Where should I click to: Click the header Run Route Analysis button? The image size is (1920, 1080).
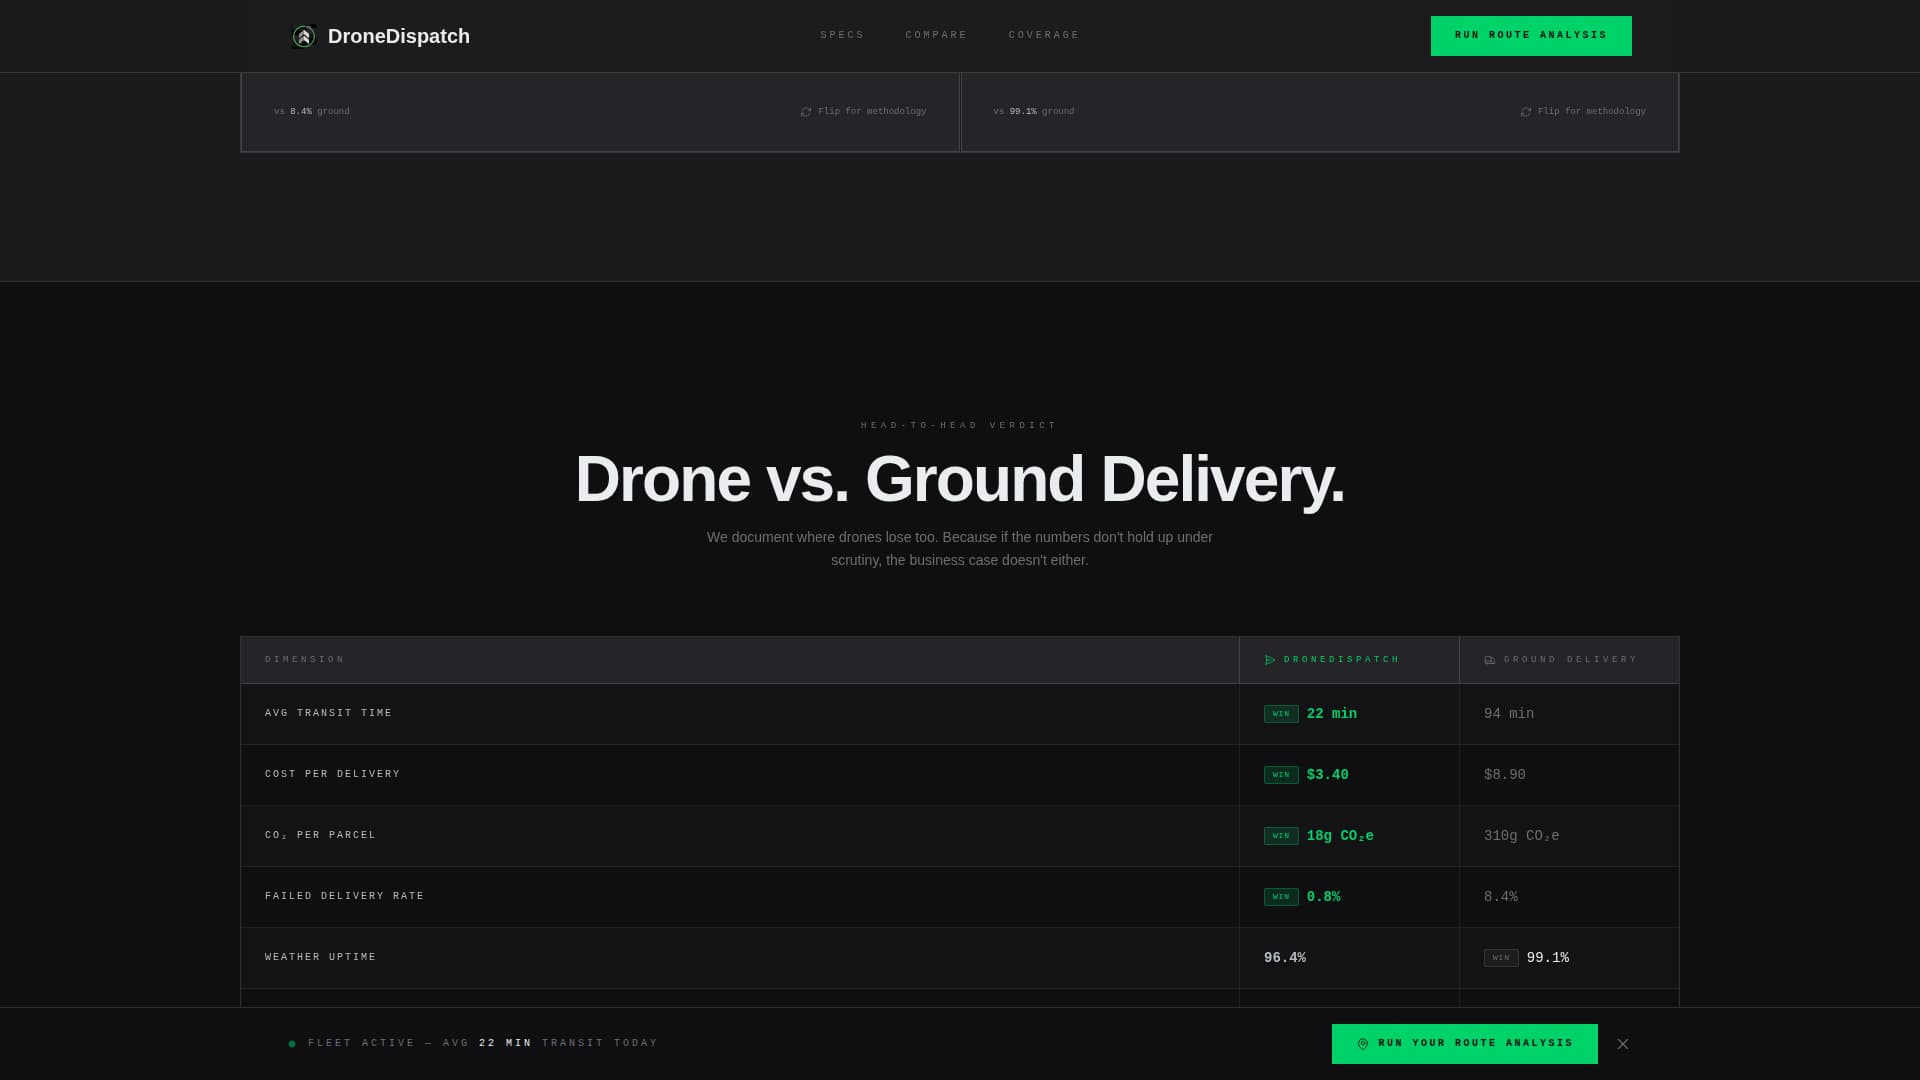click(x=1531, y=36)
